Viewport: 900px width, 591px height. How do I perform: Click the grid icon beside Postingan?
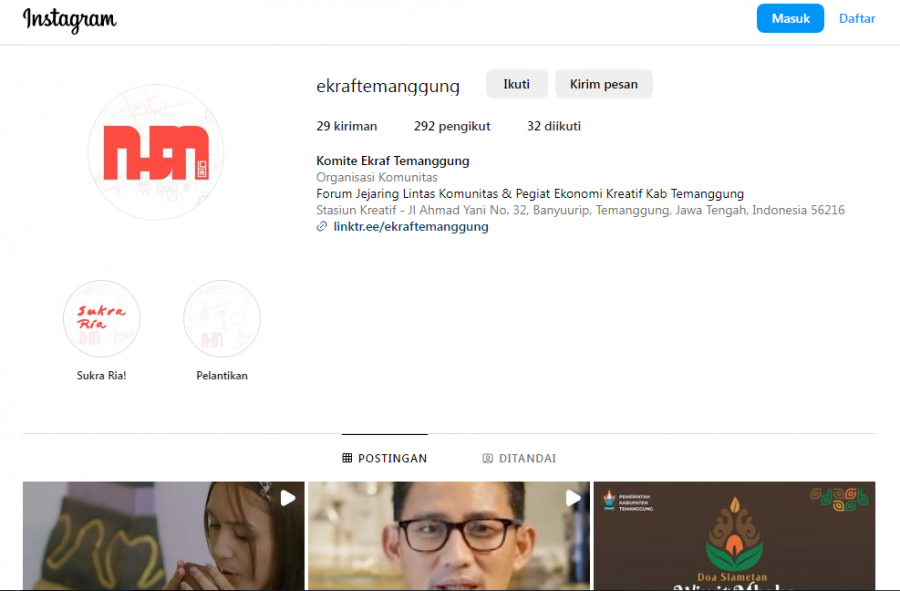pyautogui.click(x=347, y=458)
